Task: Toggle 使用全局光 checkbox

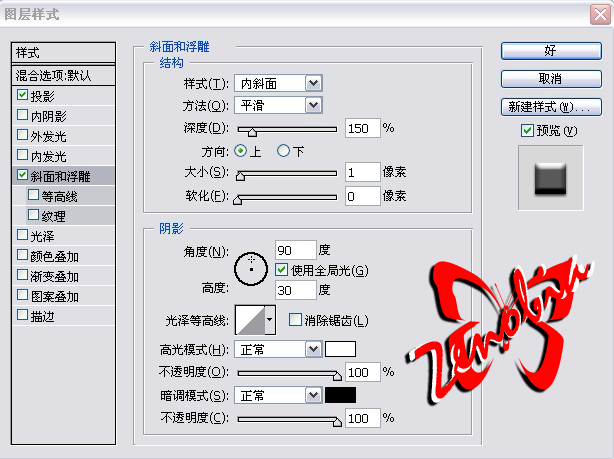Action: [281, 269]
